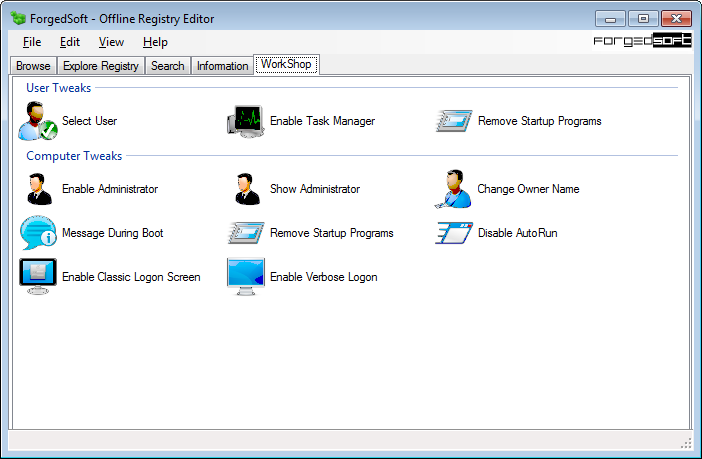The image size is (702, 459).
Task: Click the Enable Verbose Logon monitor icon
Action: (246, 277)
